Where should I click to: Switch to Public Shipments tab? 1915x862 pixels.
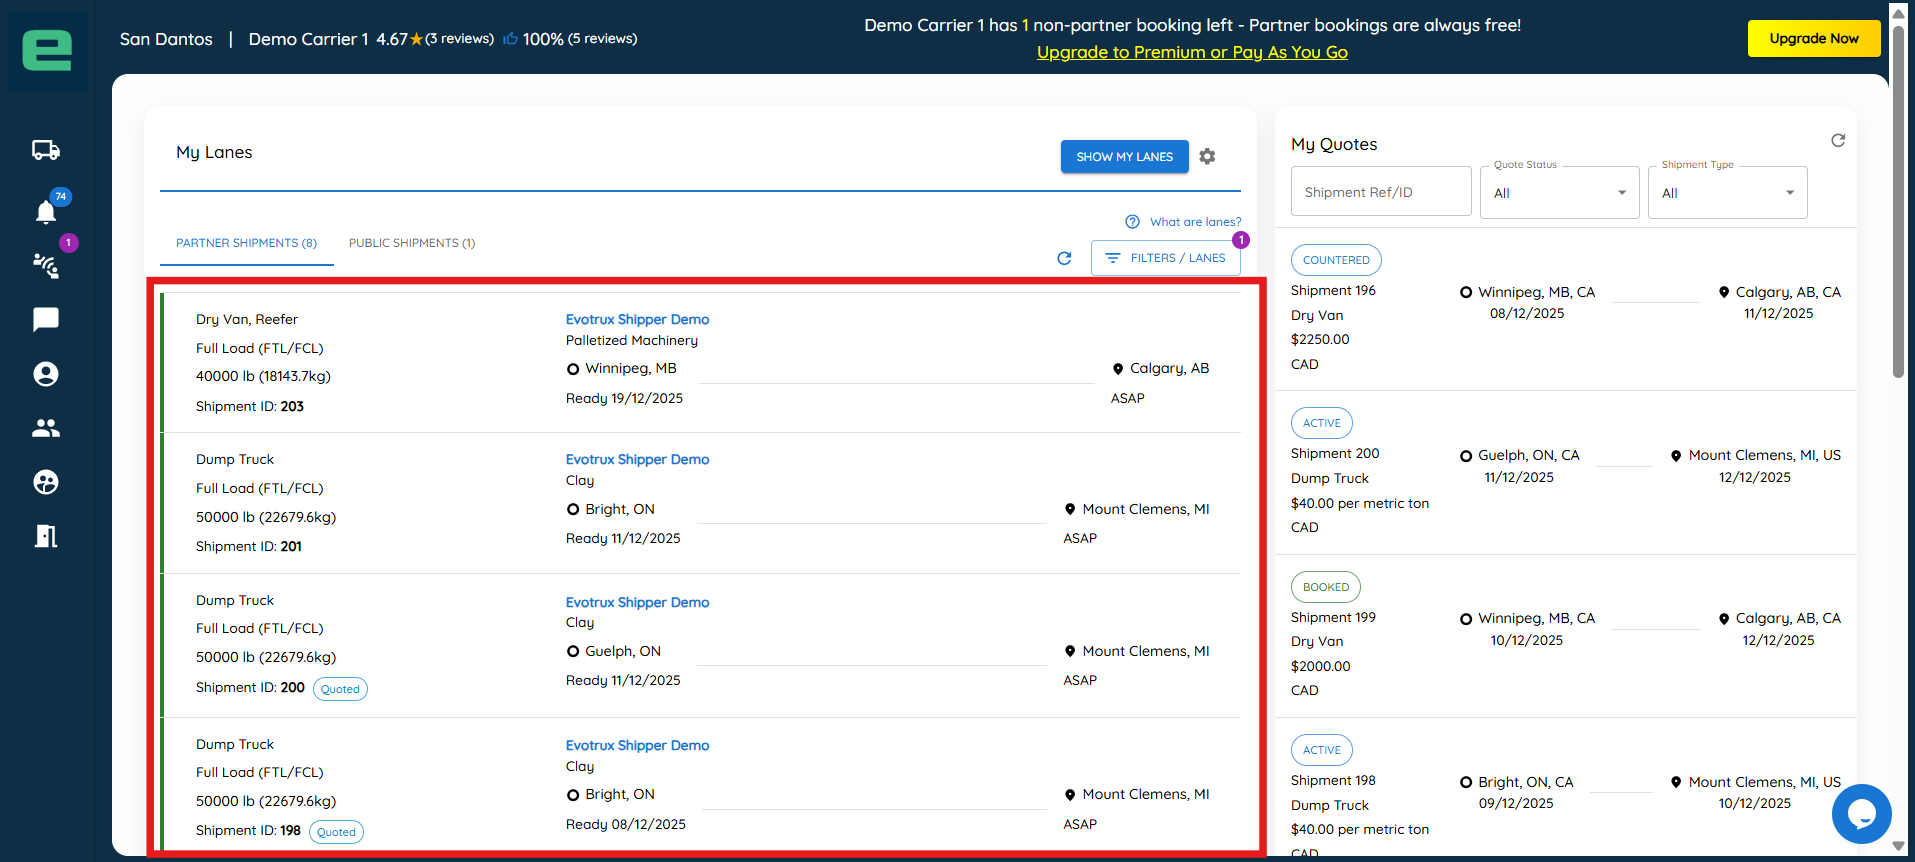pyautogui.click(x=412, y=243)
